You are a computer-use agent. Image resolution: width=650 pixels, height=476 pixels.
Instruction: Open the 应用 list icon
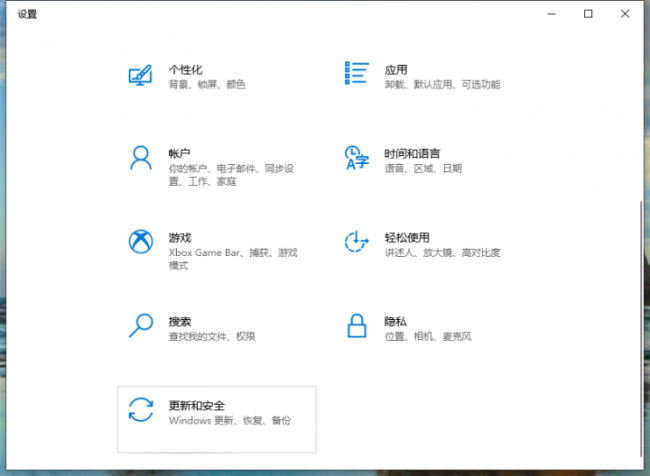click(357, 73)
